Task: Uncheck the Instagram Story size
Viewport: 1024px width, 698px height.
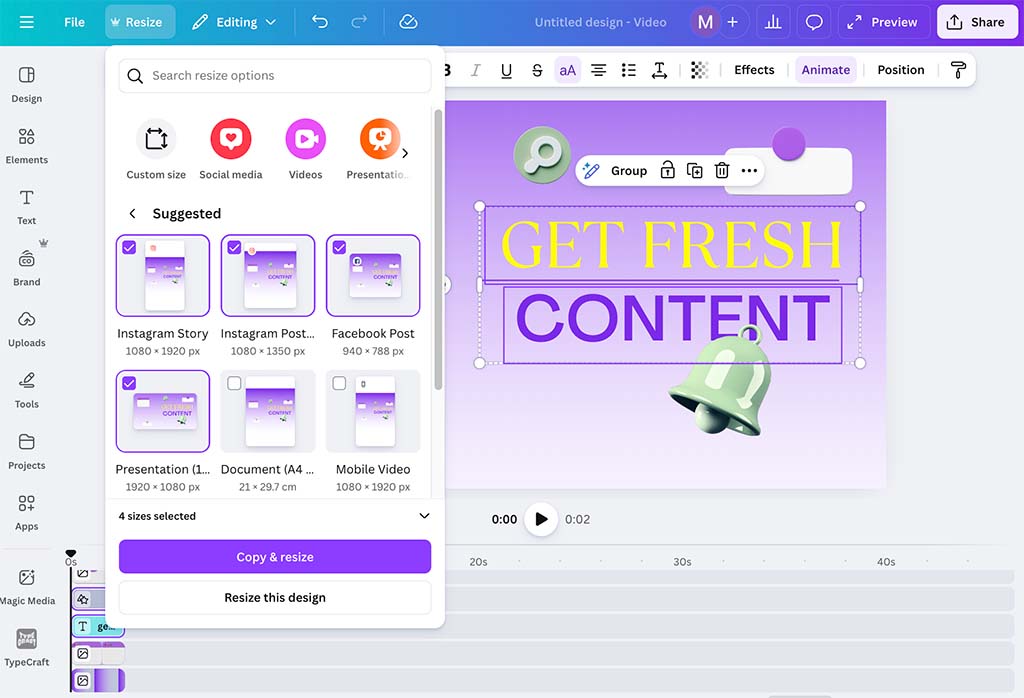Action: 129,247
